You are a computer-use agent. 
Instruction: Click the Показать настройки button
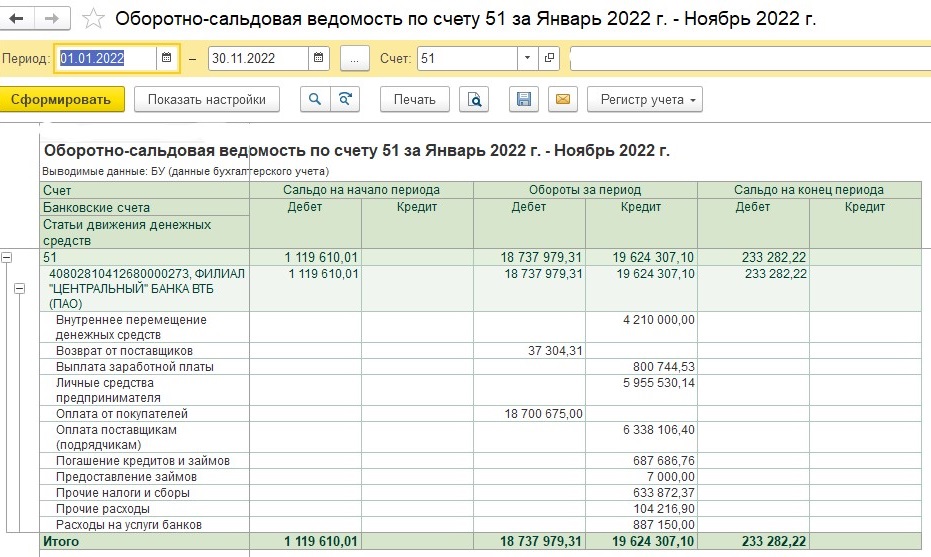tap(207, 99)
